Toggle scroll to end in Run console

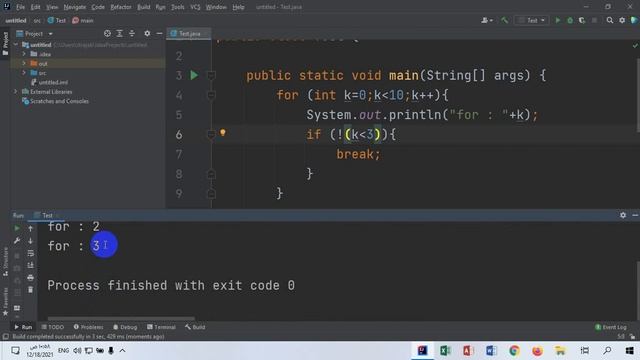click(x=31, y=265)
